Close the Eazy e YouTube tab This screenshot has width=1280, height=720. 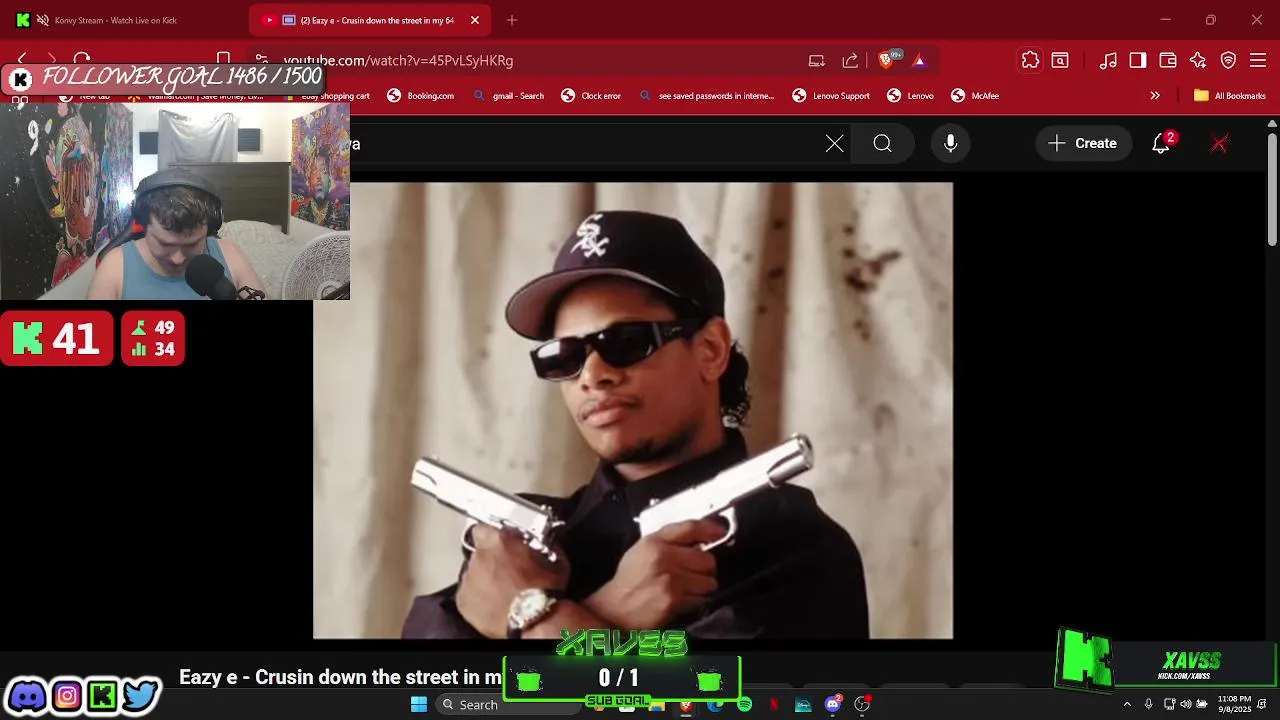475,20
